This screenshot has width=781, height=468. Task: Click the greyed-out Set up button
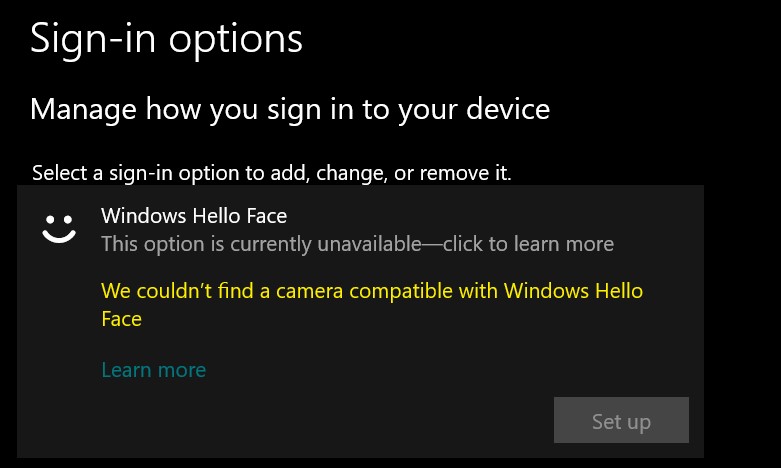tap(621, 420)
